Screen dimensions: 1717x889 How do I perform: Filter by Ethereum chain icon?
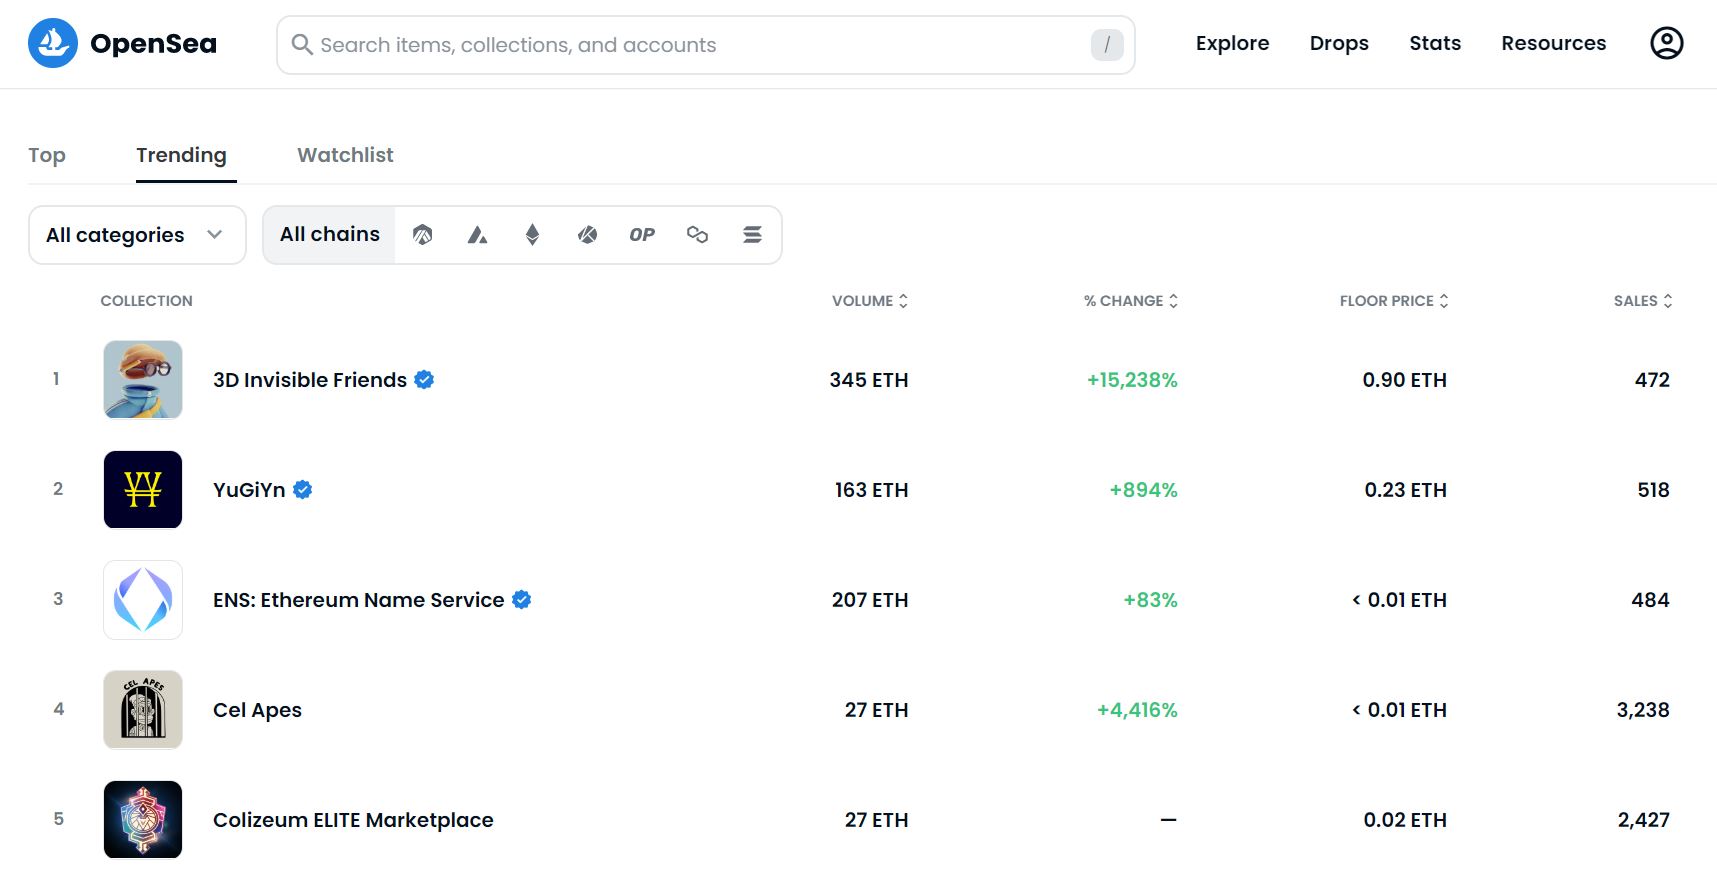tap(533, 235)
